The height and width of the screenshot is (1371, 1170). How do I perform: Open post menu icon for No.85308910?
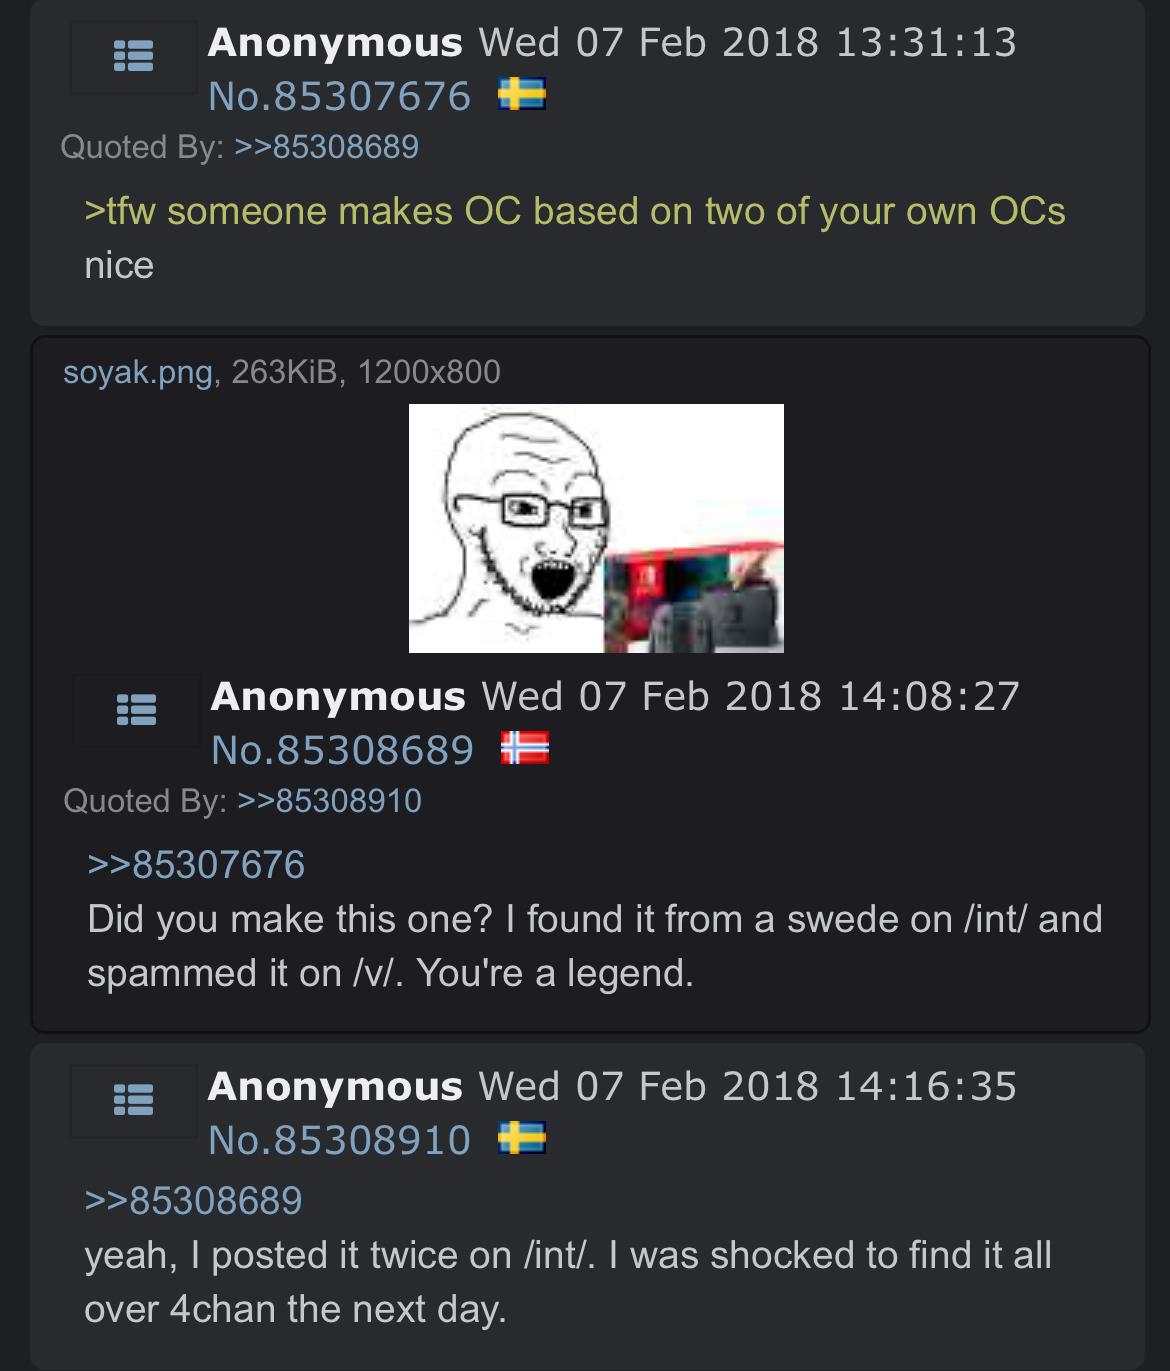click(133, 1101)
